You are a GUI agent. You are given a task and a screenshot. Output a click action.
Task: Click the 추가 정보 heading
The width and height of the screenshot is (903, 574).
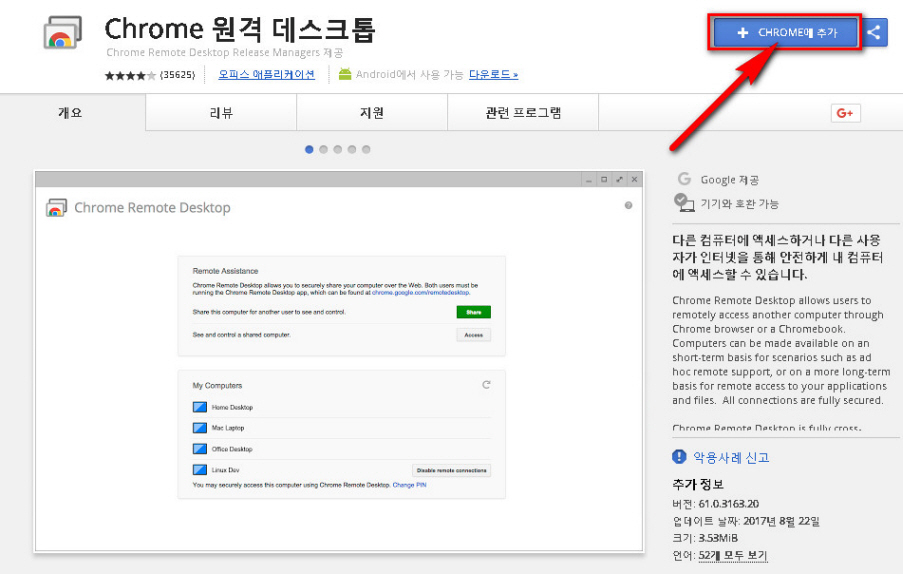pos(697,484)
